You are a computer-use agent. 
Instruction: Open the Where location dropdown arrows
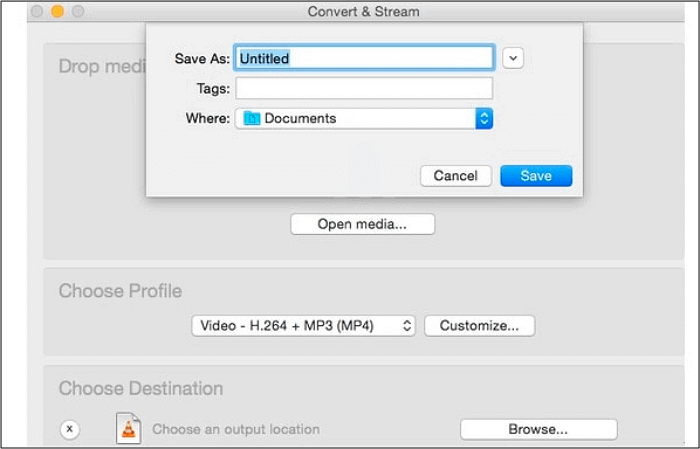[484, 118]
